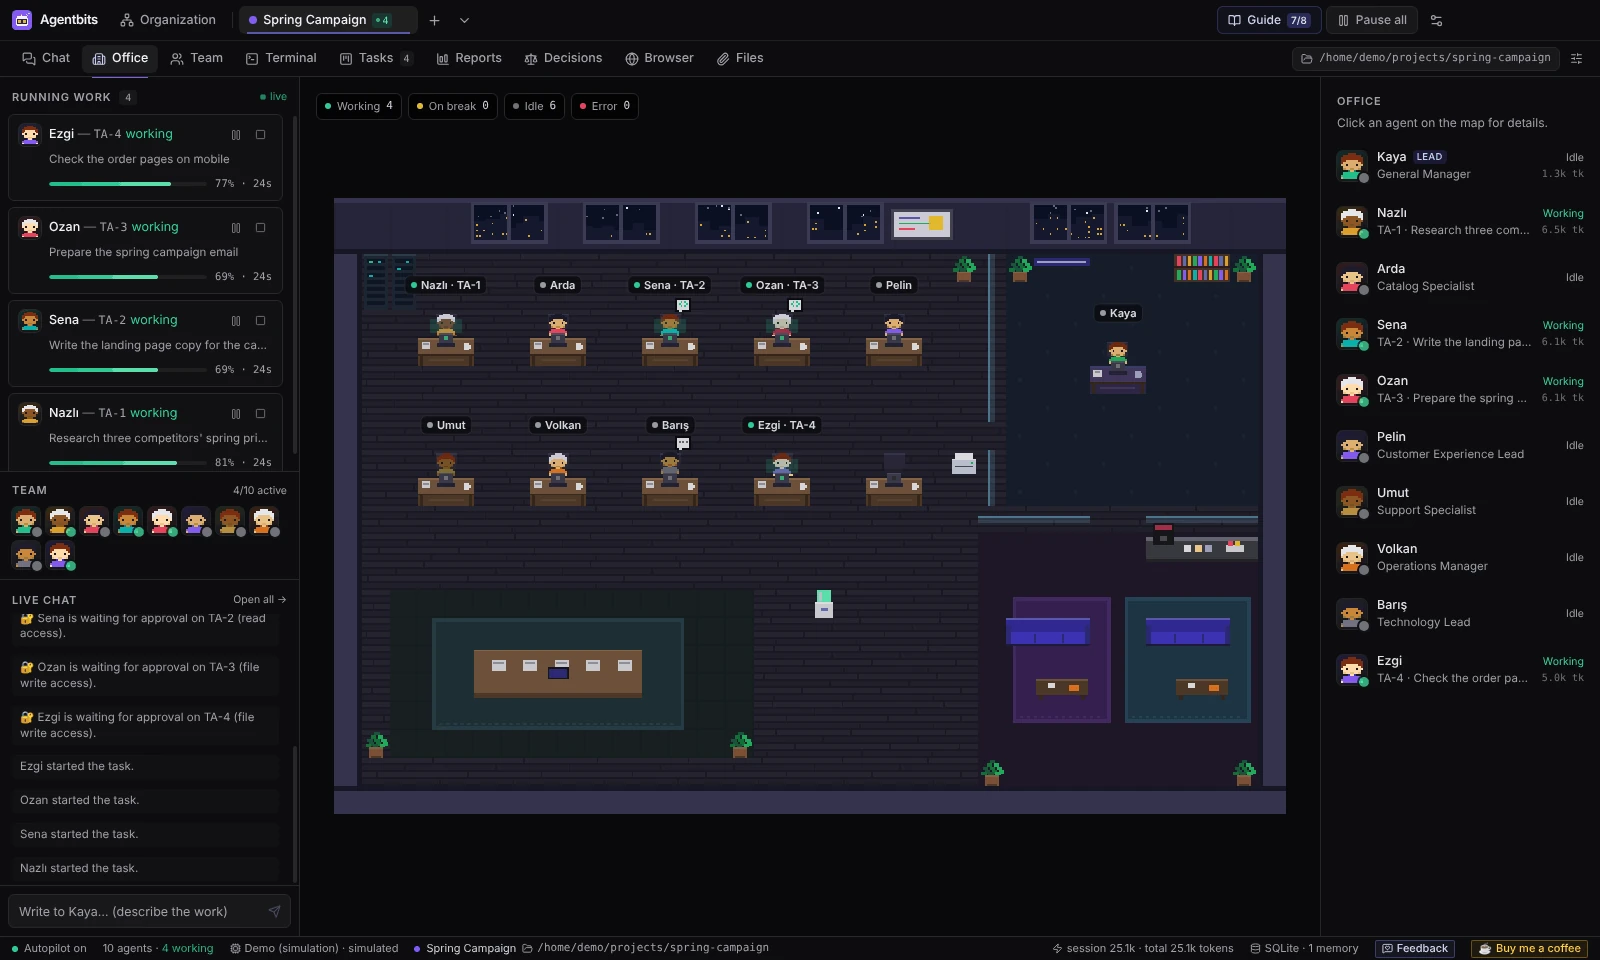Pause Sena's TA-2 running task
Screen dimensions: 1600x960
coord(236,320)
